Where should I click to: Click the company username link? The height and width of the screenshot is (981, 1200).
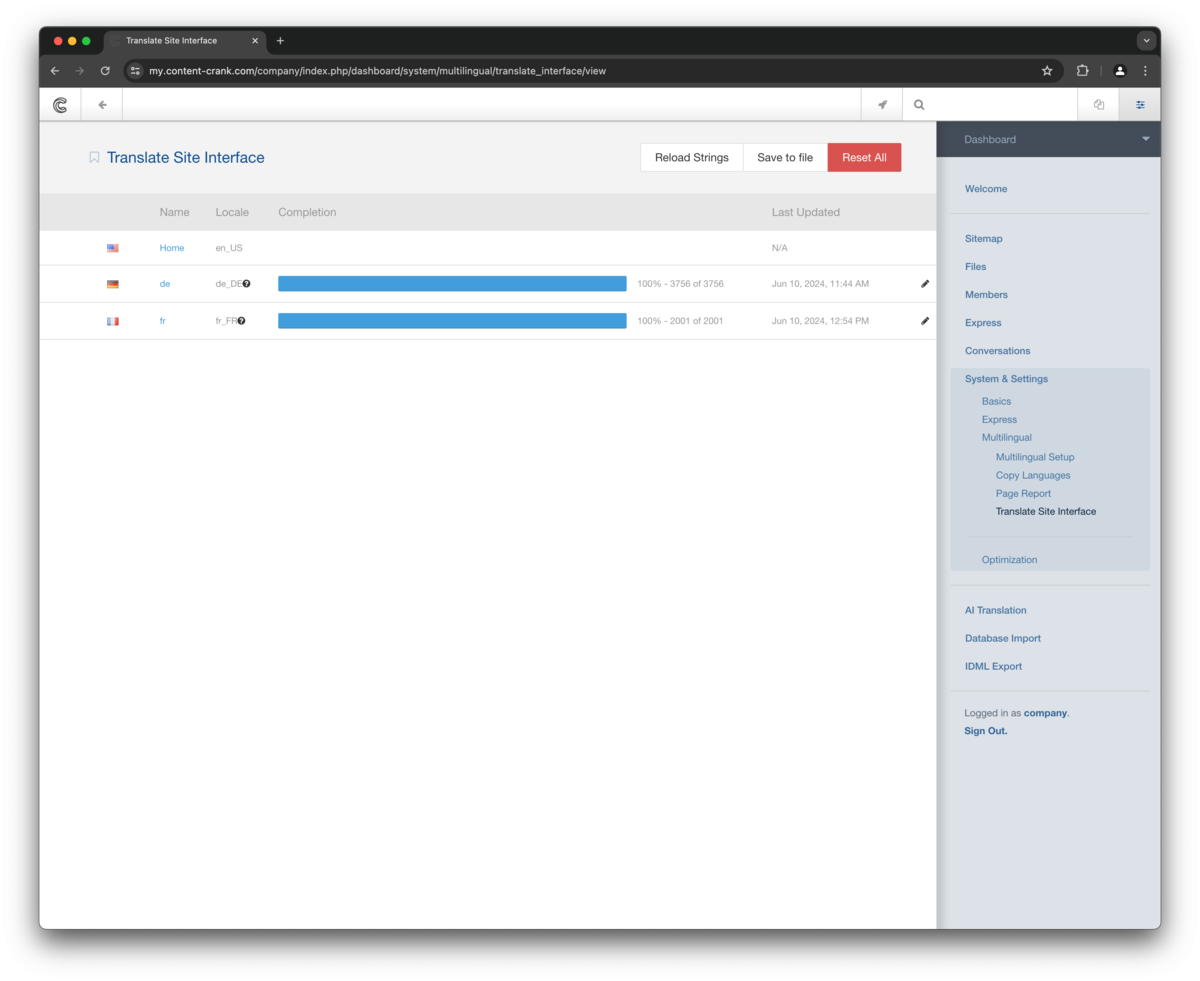tap(1045, 713)
